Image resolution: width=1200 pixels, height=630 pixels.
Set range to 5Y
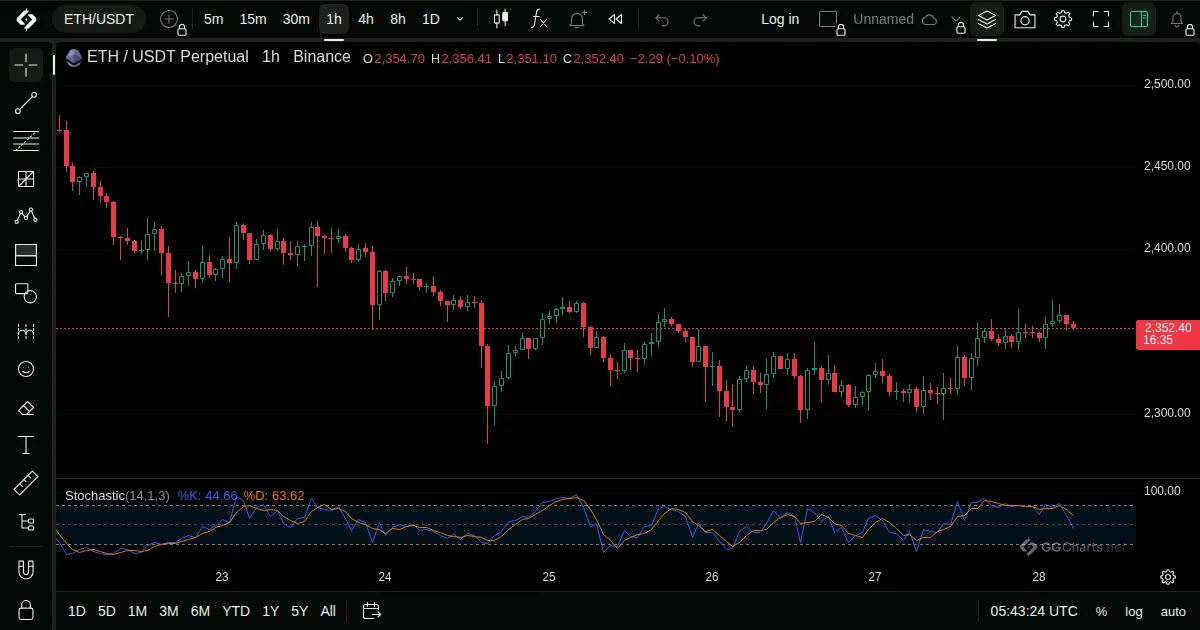click(299, 611)
